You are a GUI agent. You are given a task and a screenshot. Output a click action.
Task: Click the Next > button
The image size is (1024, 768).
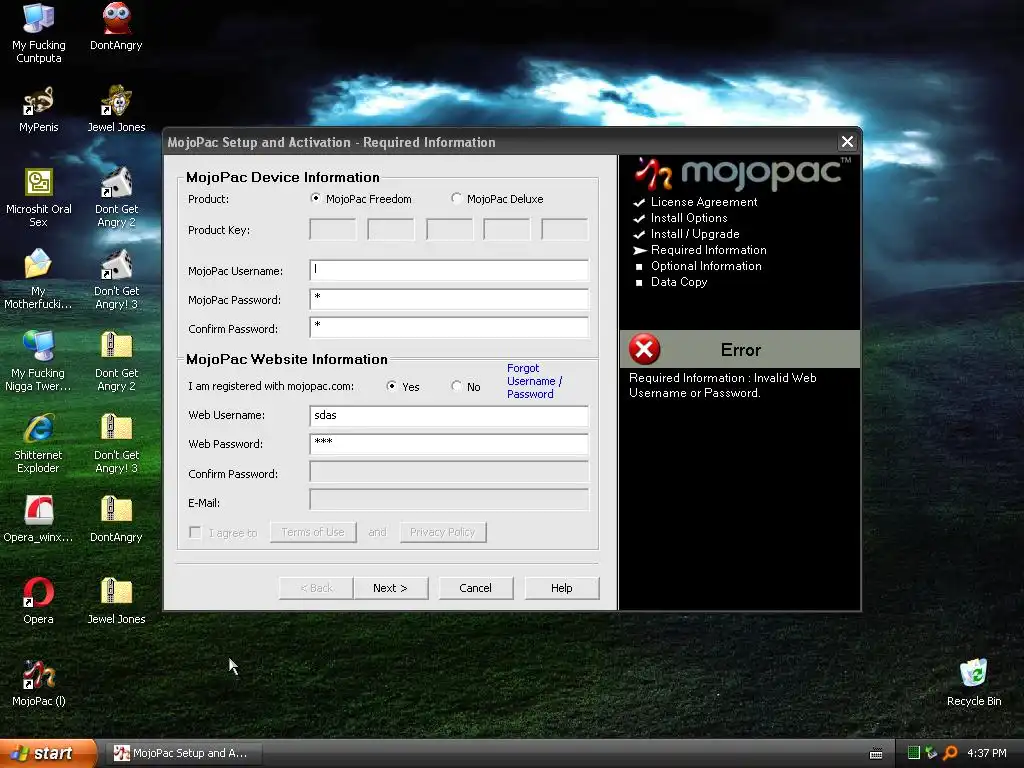tap(391, 588)
